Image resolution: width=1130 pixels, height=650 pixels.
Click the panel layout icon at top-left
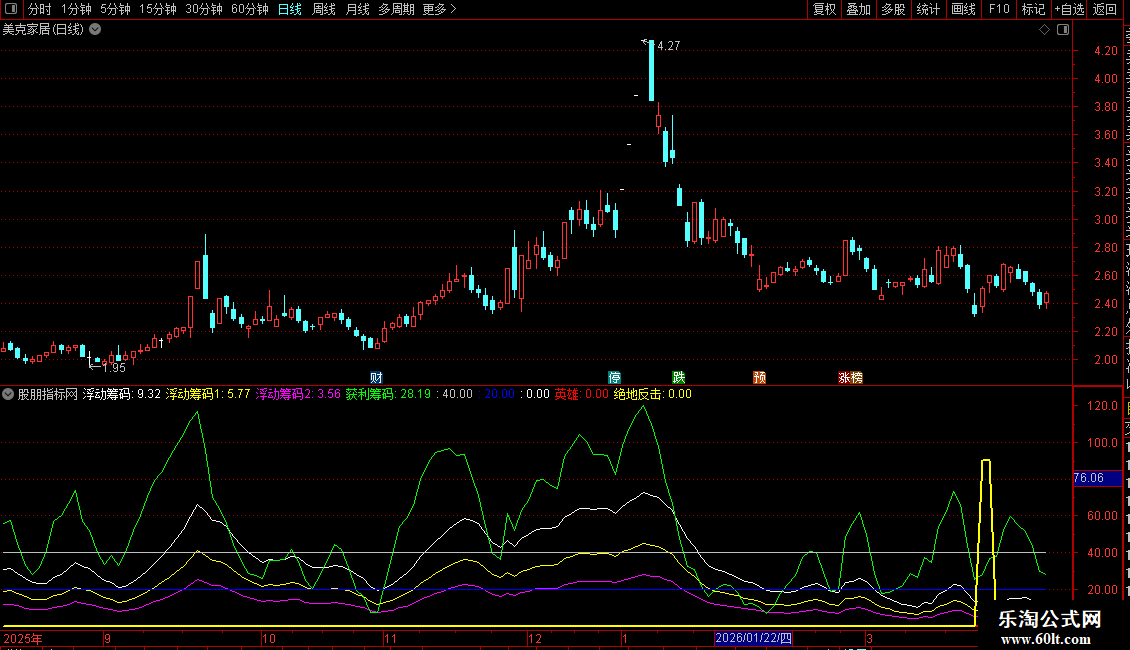coord(9,9)
